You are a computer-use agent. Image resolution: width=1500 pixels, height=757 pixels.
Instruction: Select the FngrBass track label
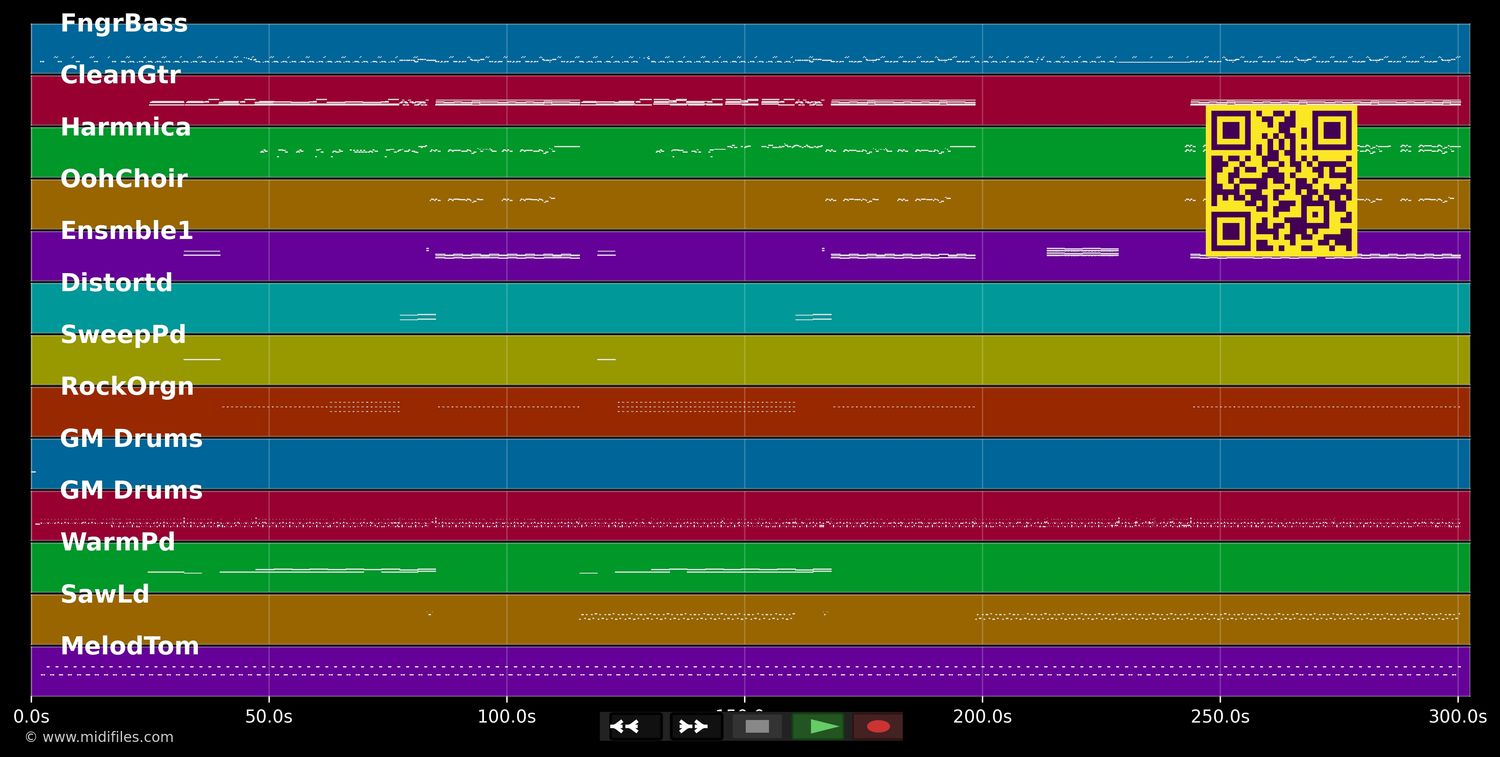pyautogui.click(x=124, y=24)
